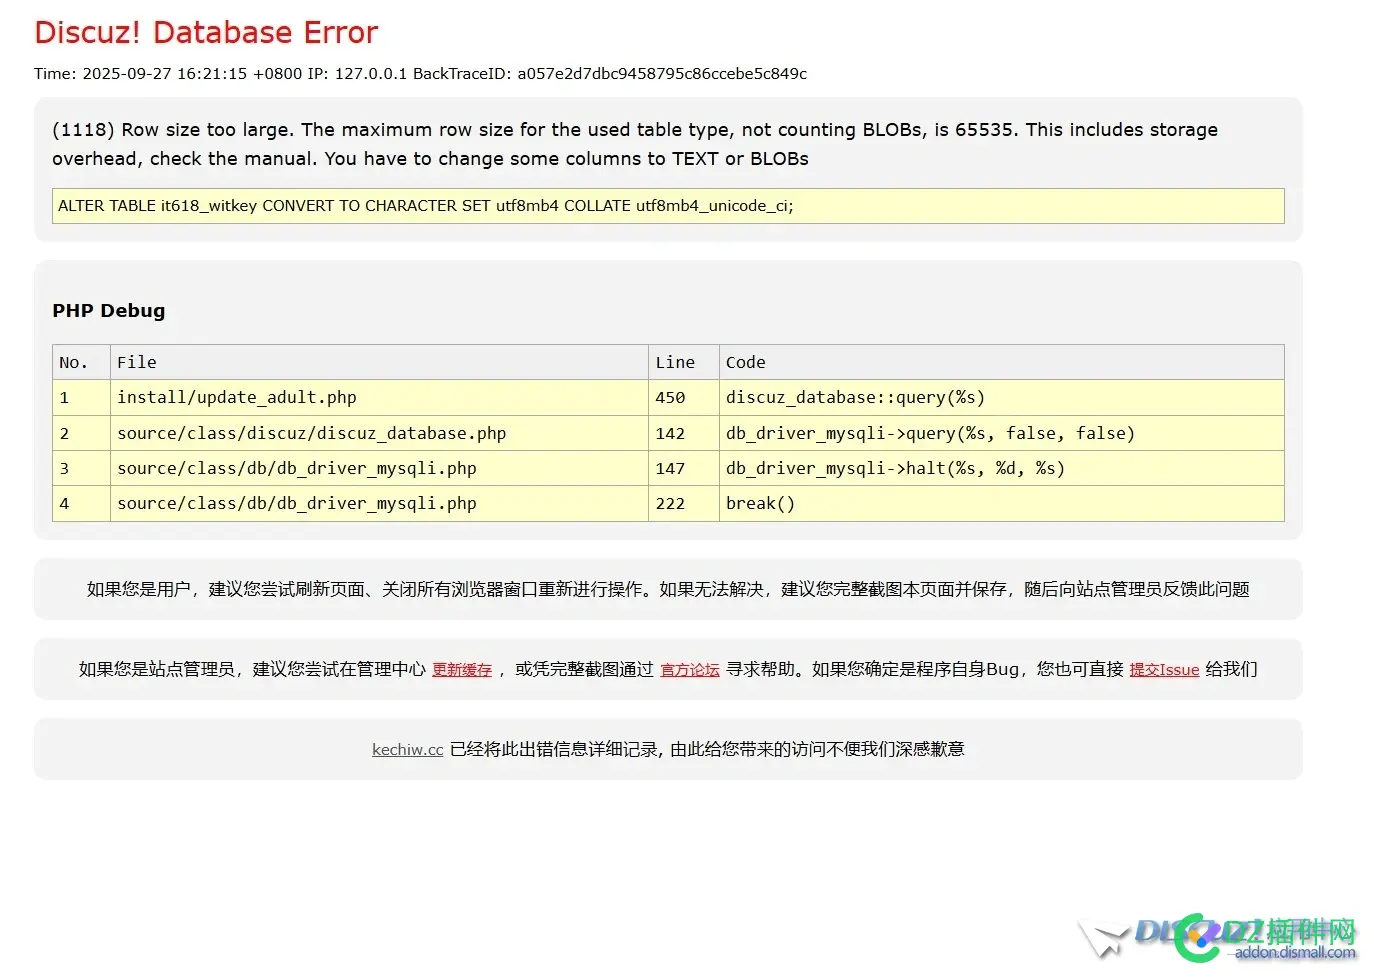Select the 1118 Row size error message
The height and width of the screenshot is (978, 1374).
(634, 143)
